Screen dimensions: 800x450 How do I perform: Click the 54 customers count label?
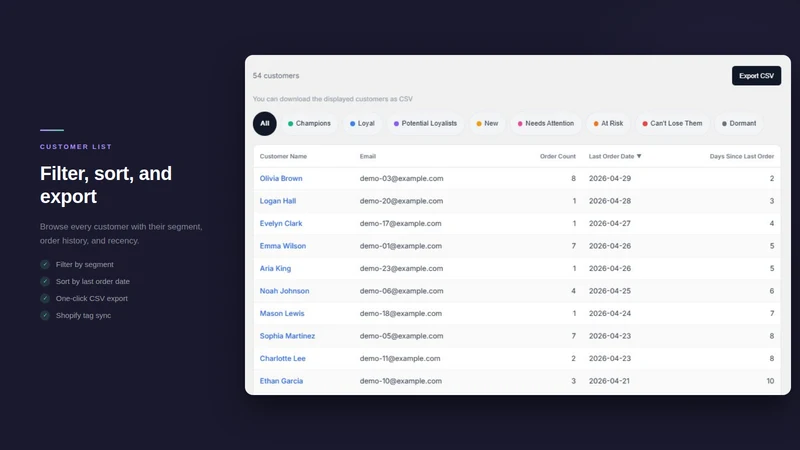(276, 76)
